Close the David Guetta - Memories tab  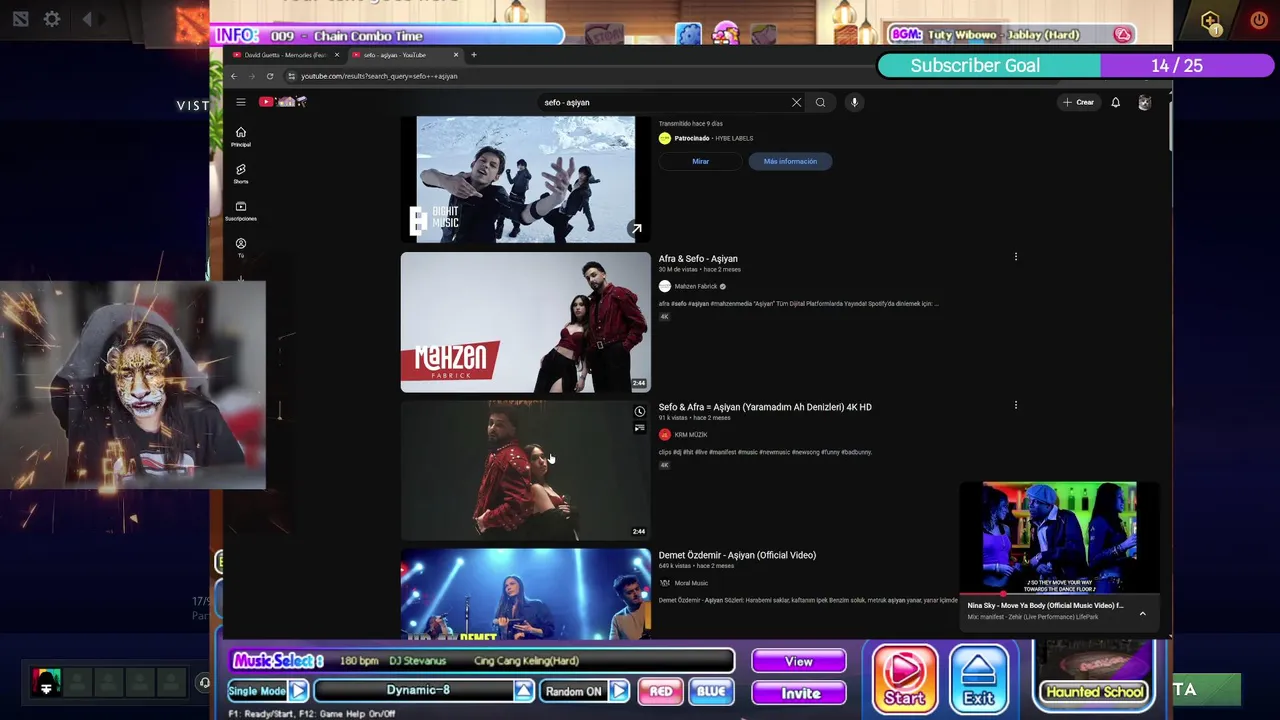337,55
